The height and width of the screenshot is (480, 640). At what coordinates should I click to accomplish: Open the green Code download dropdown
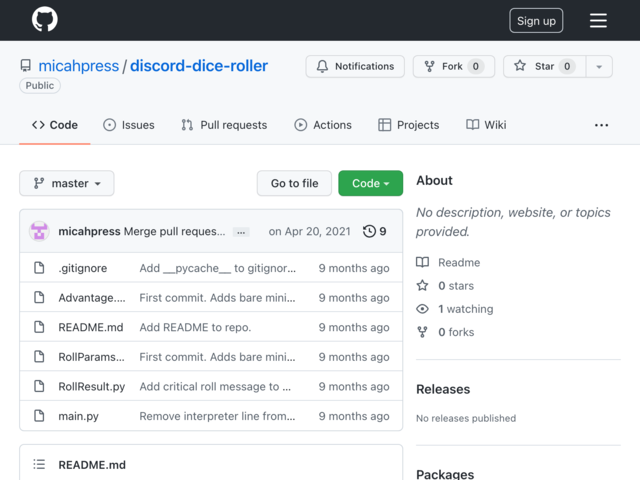(x=370, y=183)
